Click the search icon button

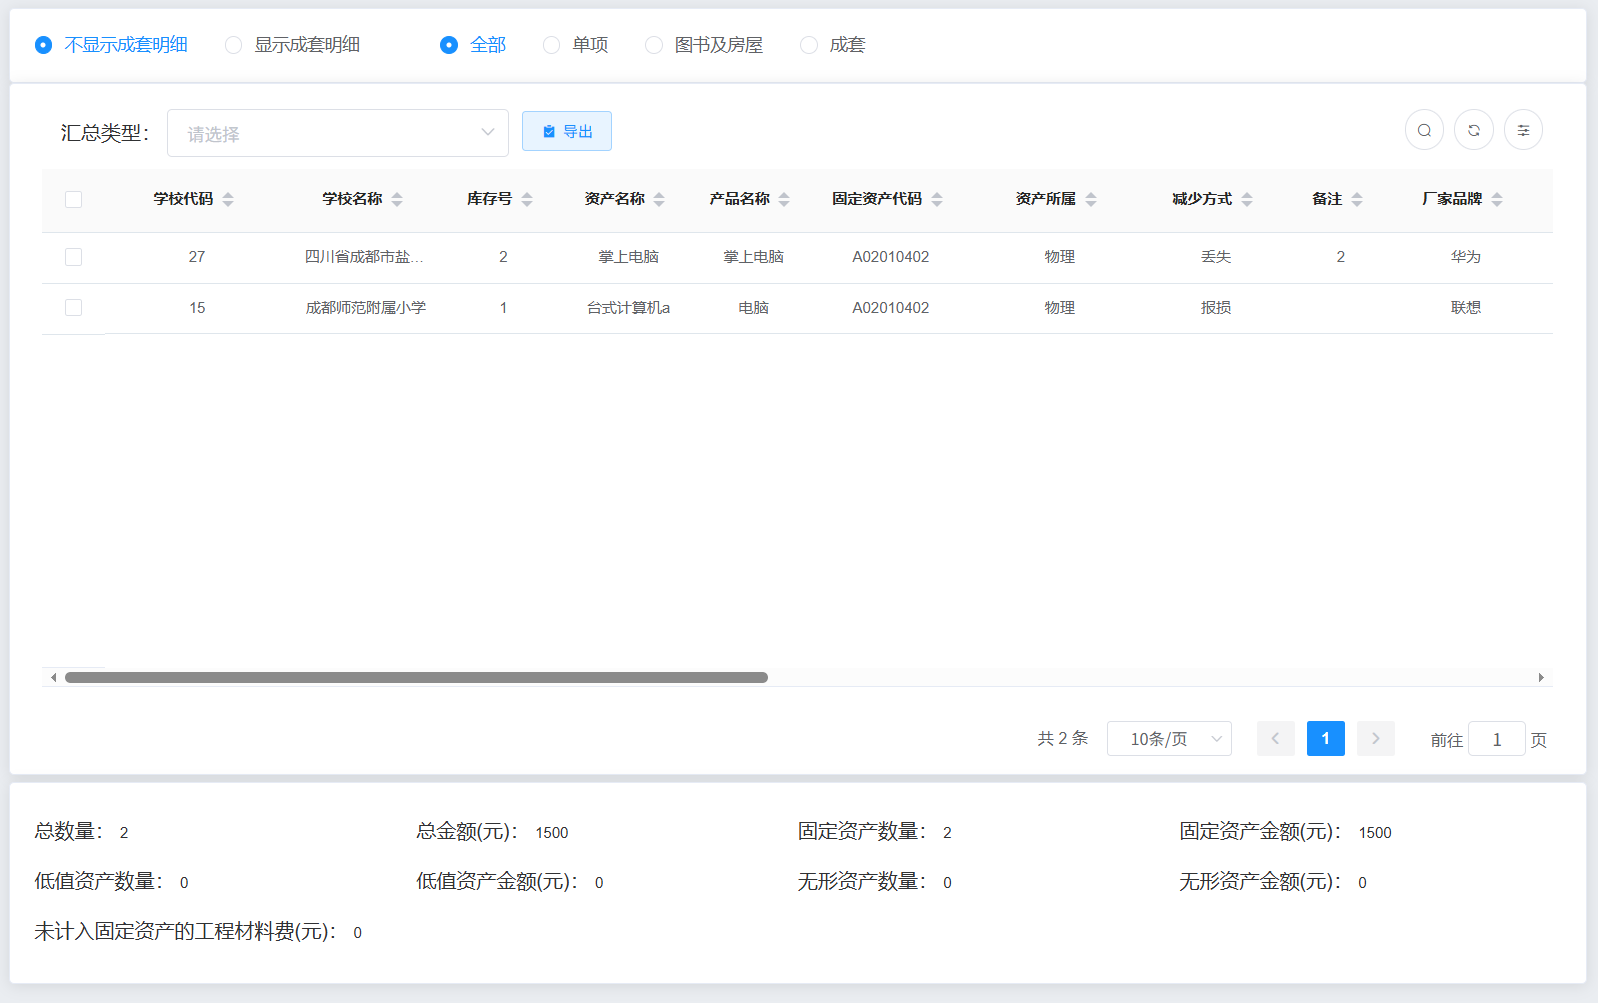point(1424,130)
